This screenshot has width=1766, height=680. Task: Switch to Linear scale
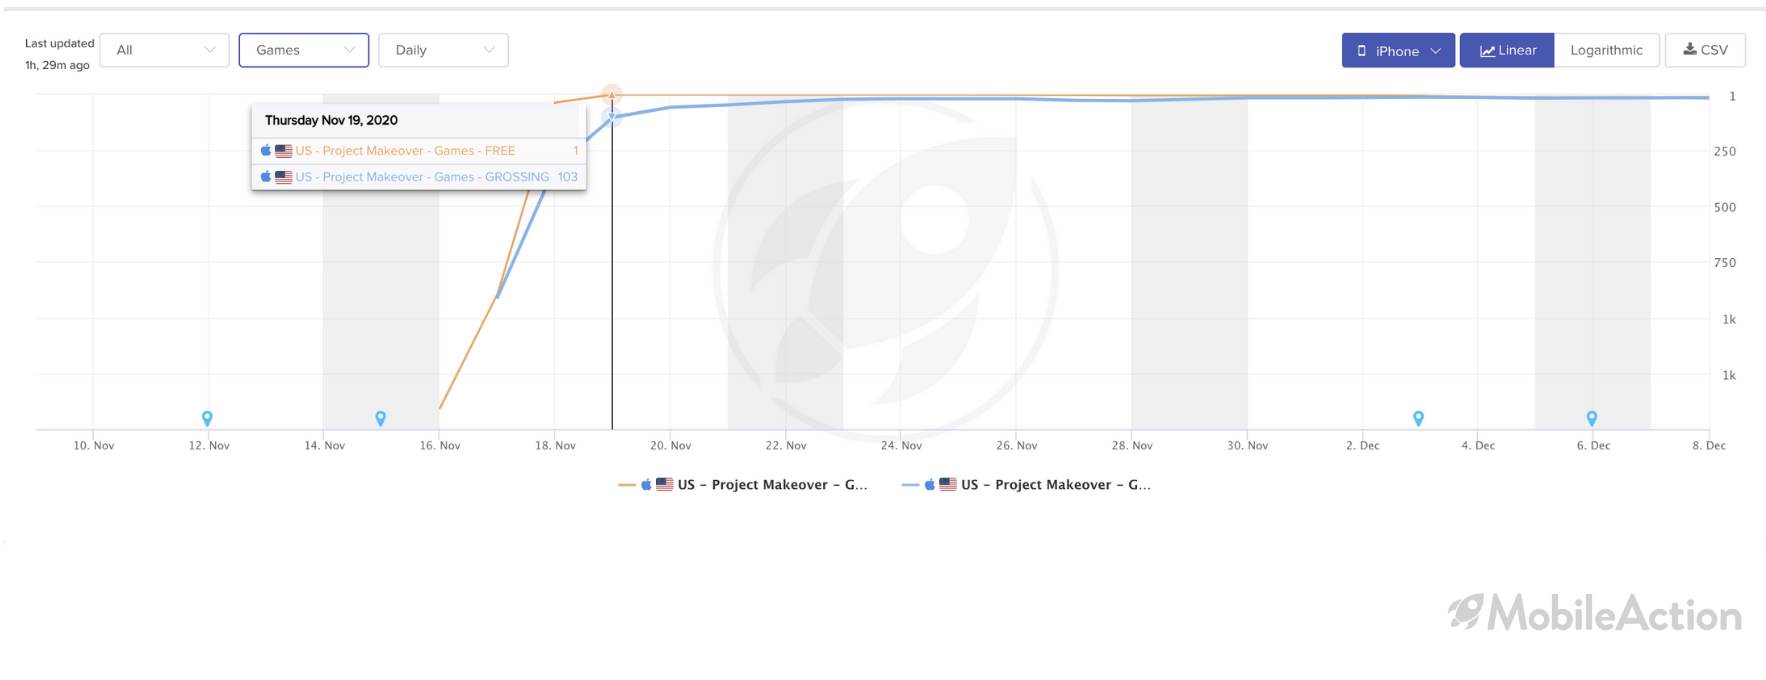click(x=1507, y=50)
